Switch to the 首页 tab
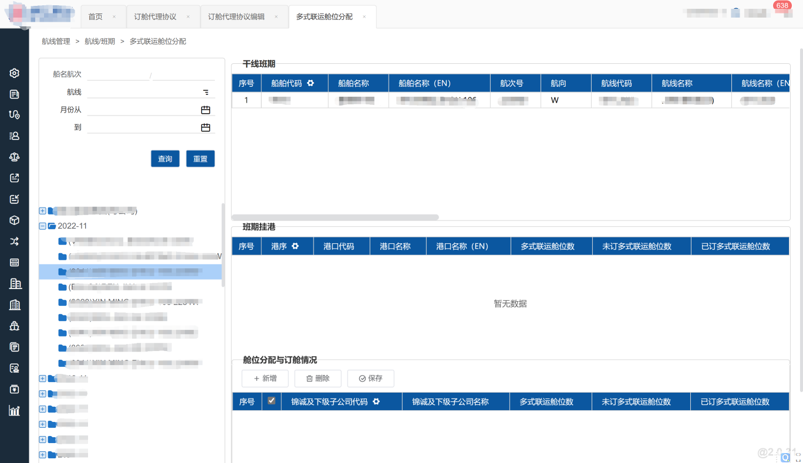The width and height of the screenshot is (803, 463). point(95,17)
